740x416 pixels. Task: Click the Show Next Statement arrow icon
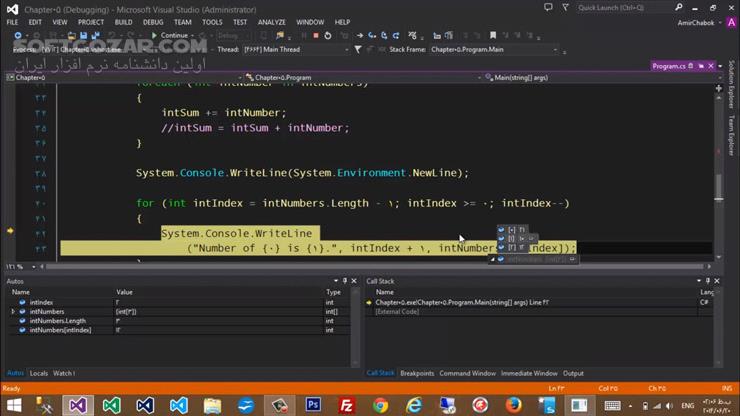pyautogui.click(x=360, y=35)
